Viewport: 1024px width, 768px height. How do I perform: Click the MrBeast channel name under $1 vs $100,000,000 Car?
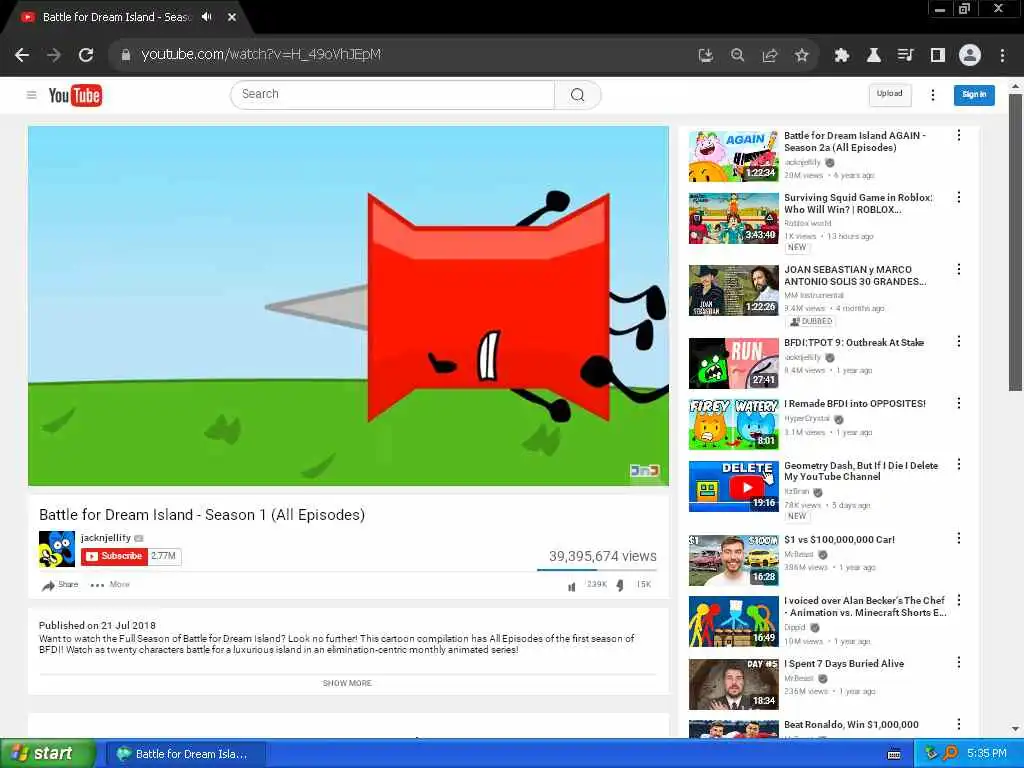tap(799, 554)
